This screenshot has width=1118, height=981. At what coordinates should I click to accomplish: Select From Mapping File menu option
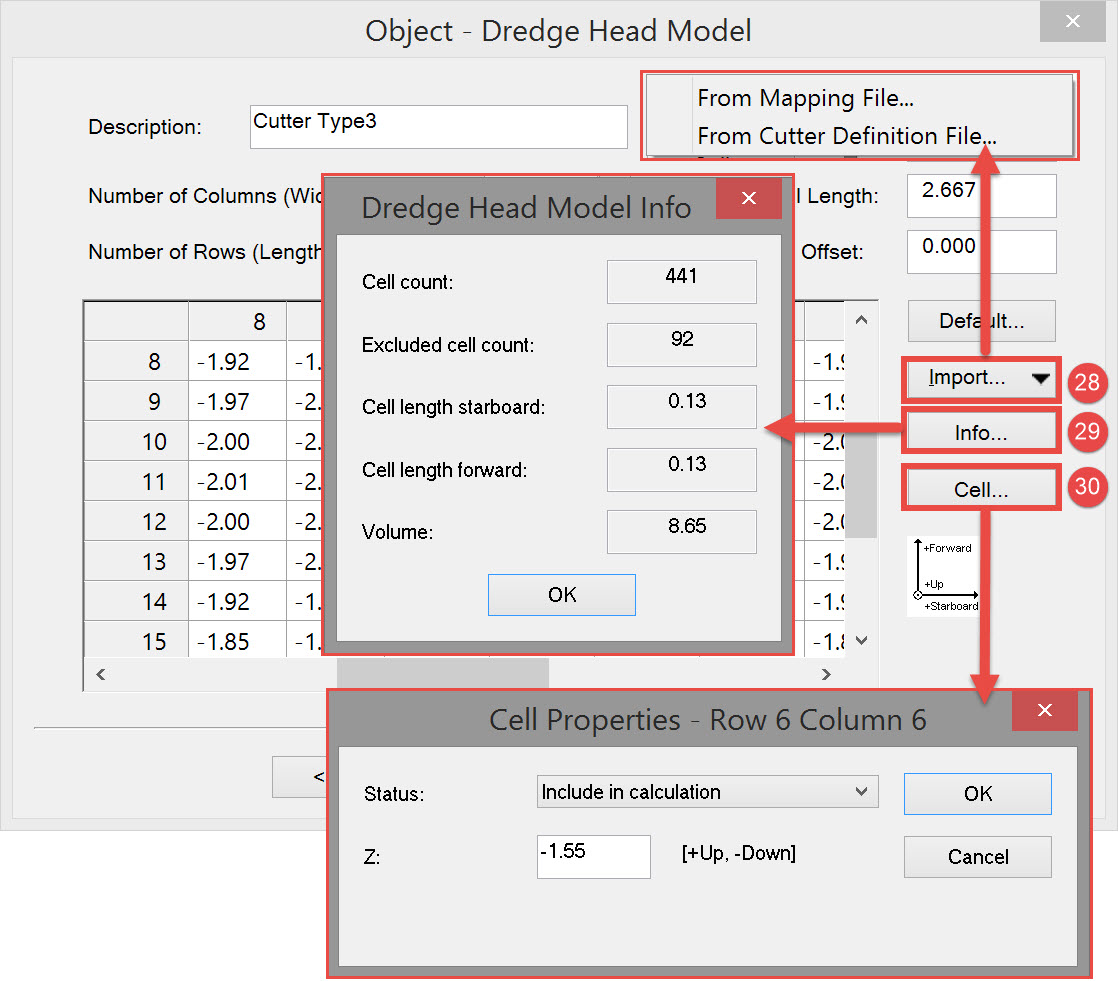pyautogui.click(x=805, y=98)
